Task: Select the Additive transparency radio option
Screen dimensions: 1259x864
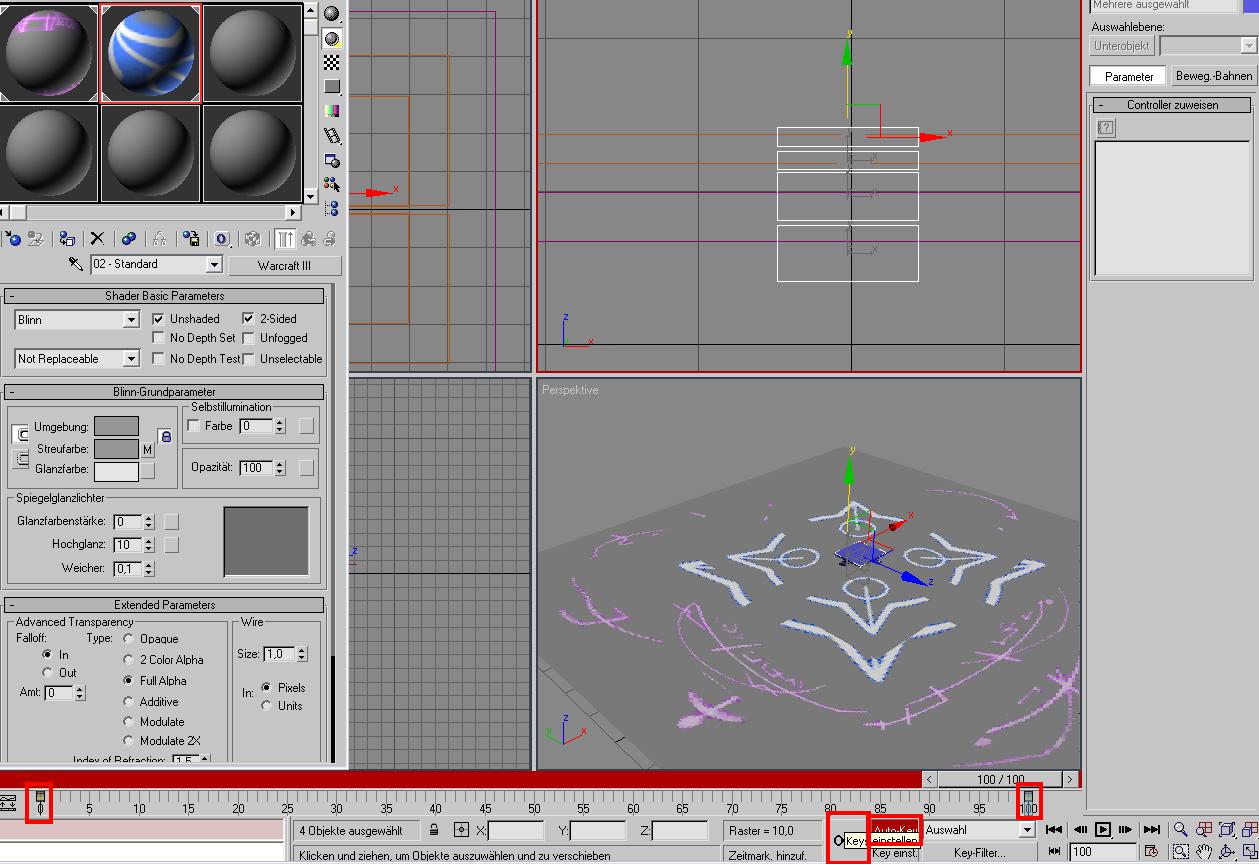Action: 128,702
